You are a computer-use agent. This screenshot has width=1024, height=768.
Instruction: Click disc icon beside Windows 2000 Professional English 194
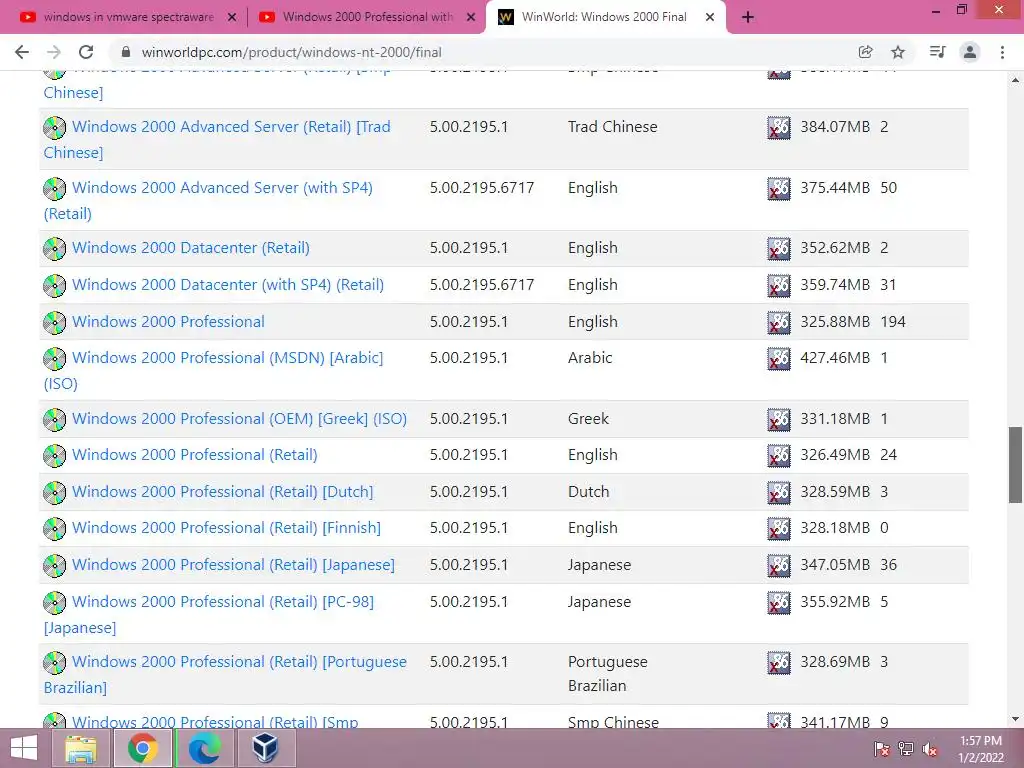tap(54, 322)
